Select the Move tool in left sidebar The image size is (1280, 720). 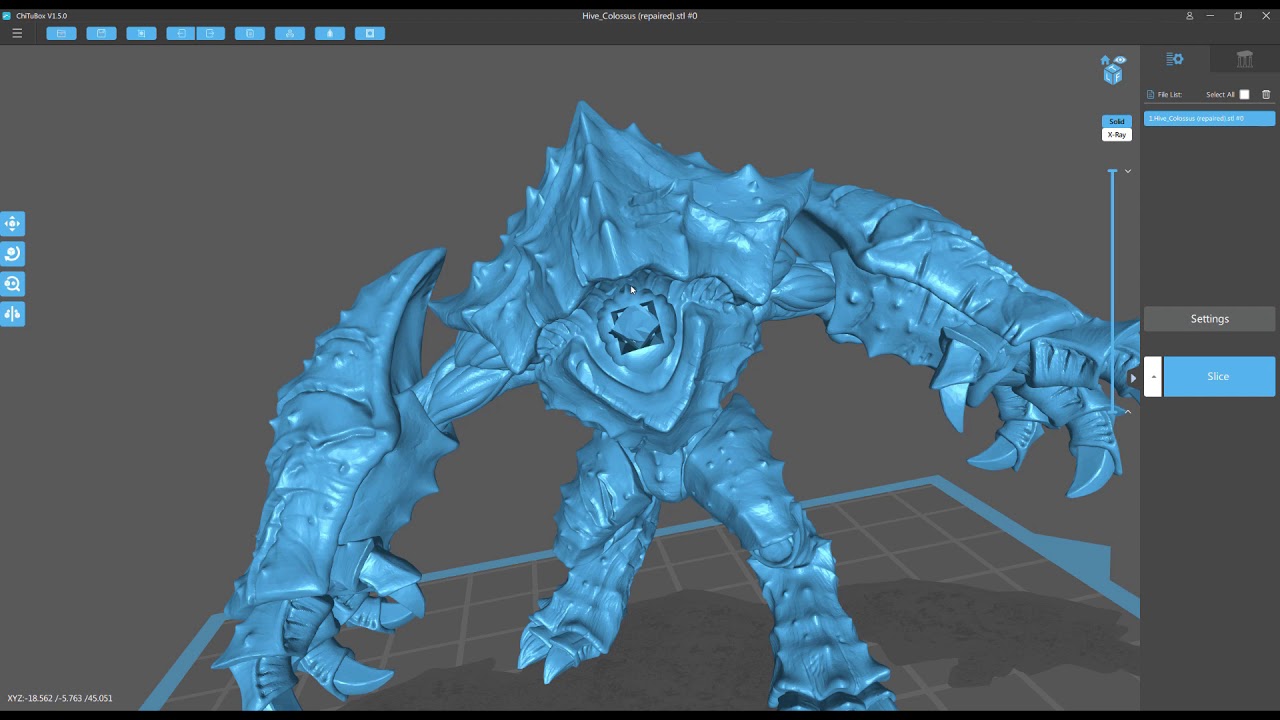pos(12,224)
